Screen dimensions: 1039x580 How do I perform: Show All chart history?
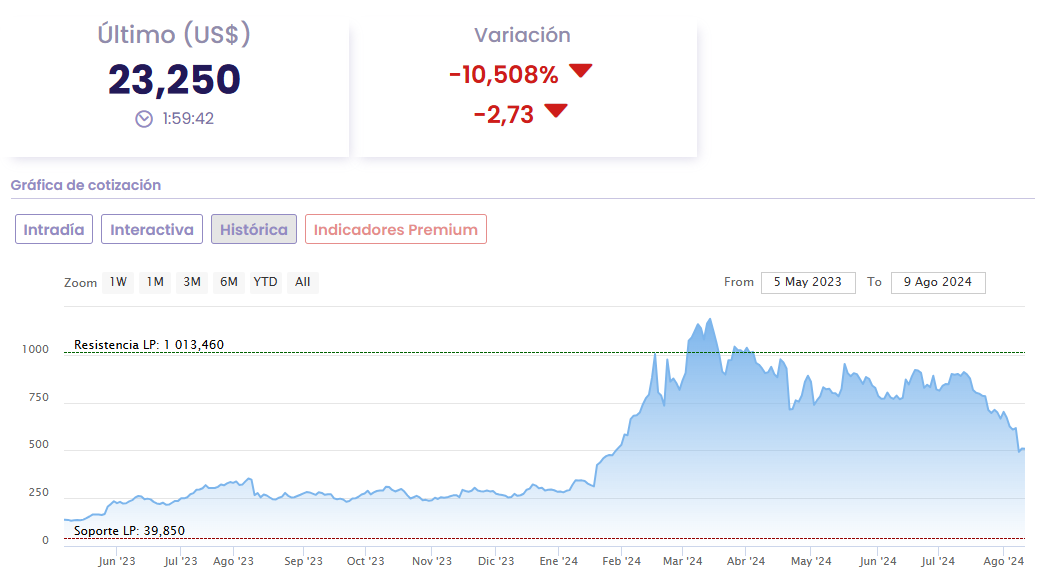point(303,282)
